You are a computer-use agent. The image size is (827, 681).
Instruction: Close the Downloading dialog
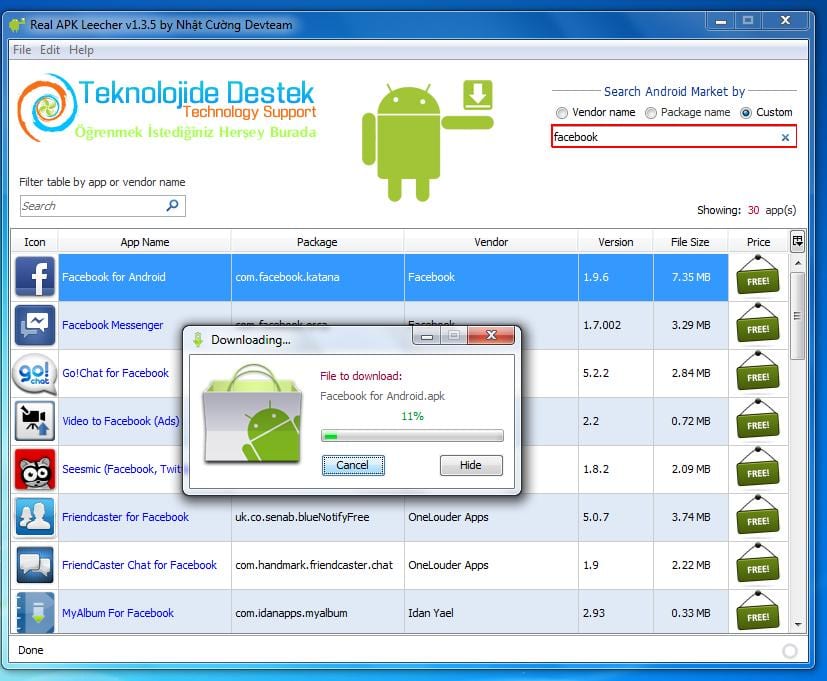pos(491,335)
